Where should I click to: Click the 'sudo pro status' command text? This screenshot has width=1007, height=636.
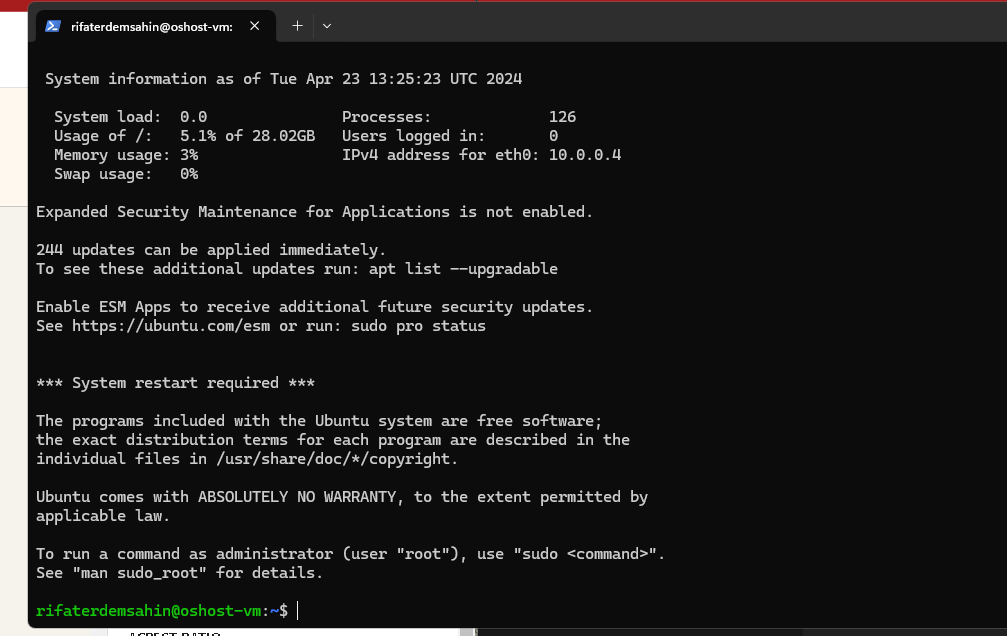[x=418, y=326]
